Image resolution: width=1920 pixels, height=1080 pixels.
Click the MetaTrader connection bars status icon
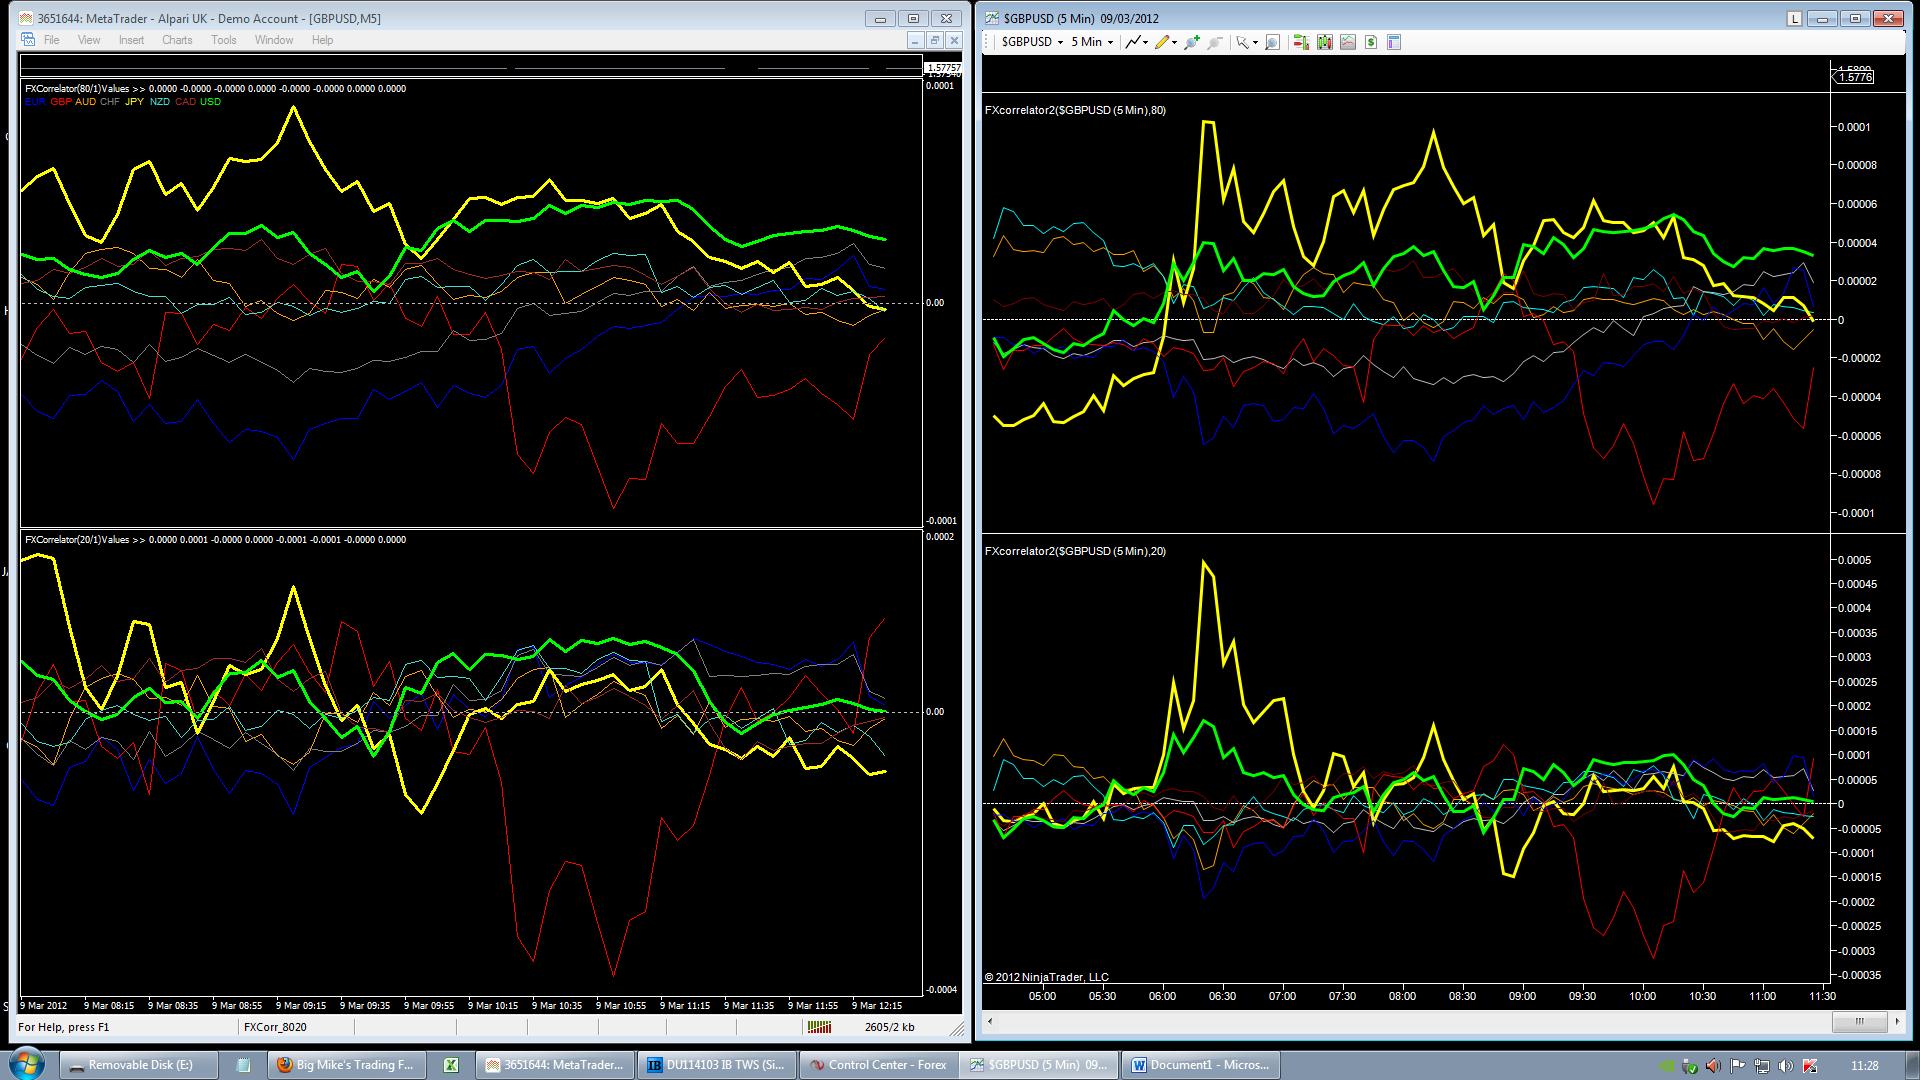819,1027
